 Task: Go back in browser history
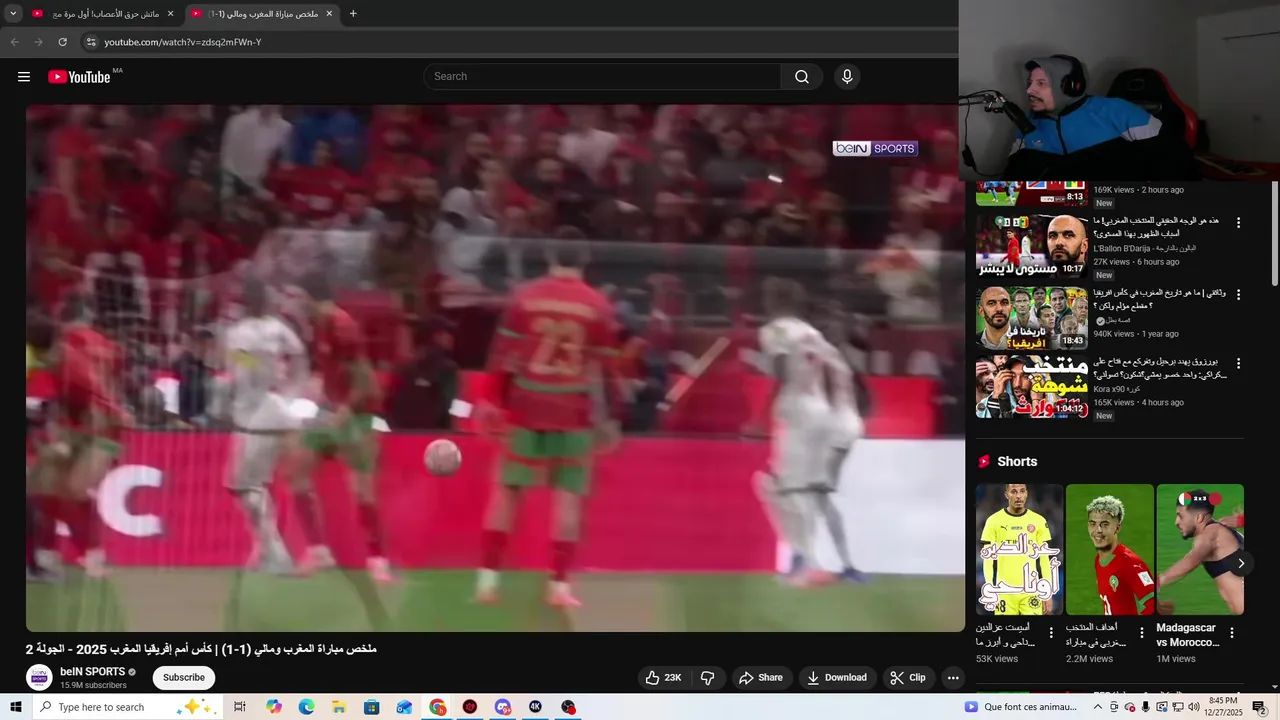(x=14, y=42)
